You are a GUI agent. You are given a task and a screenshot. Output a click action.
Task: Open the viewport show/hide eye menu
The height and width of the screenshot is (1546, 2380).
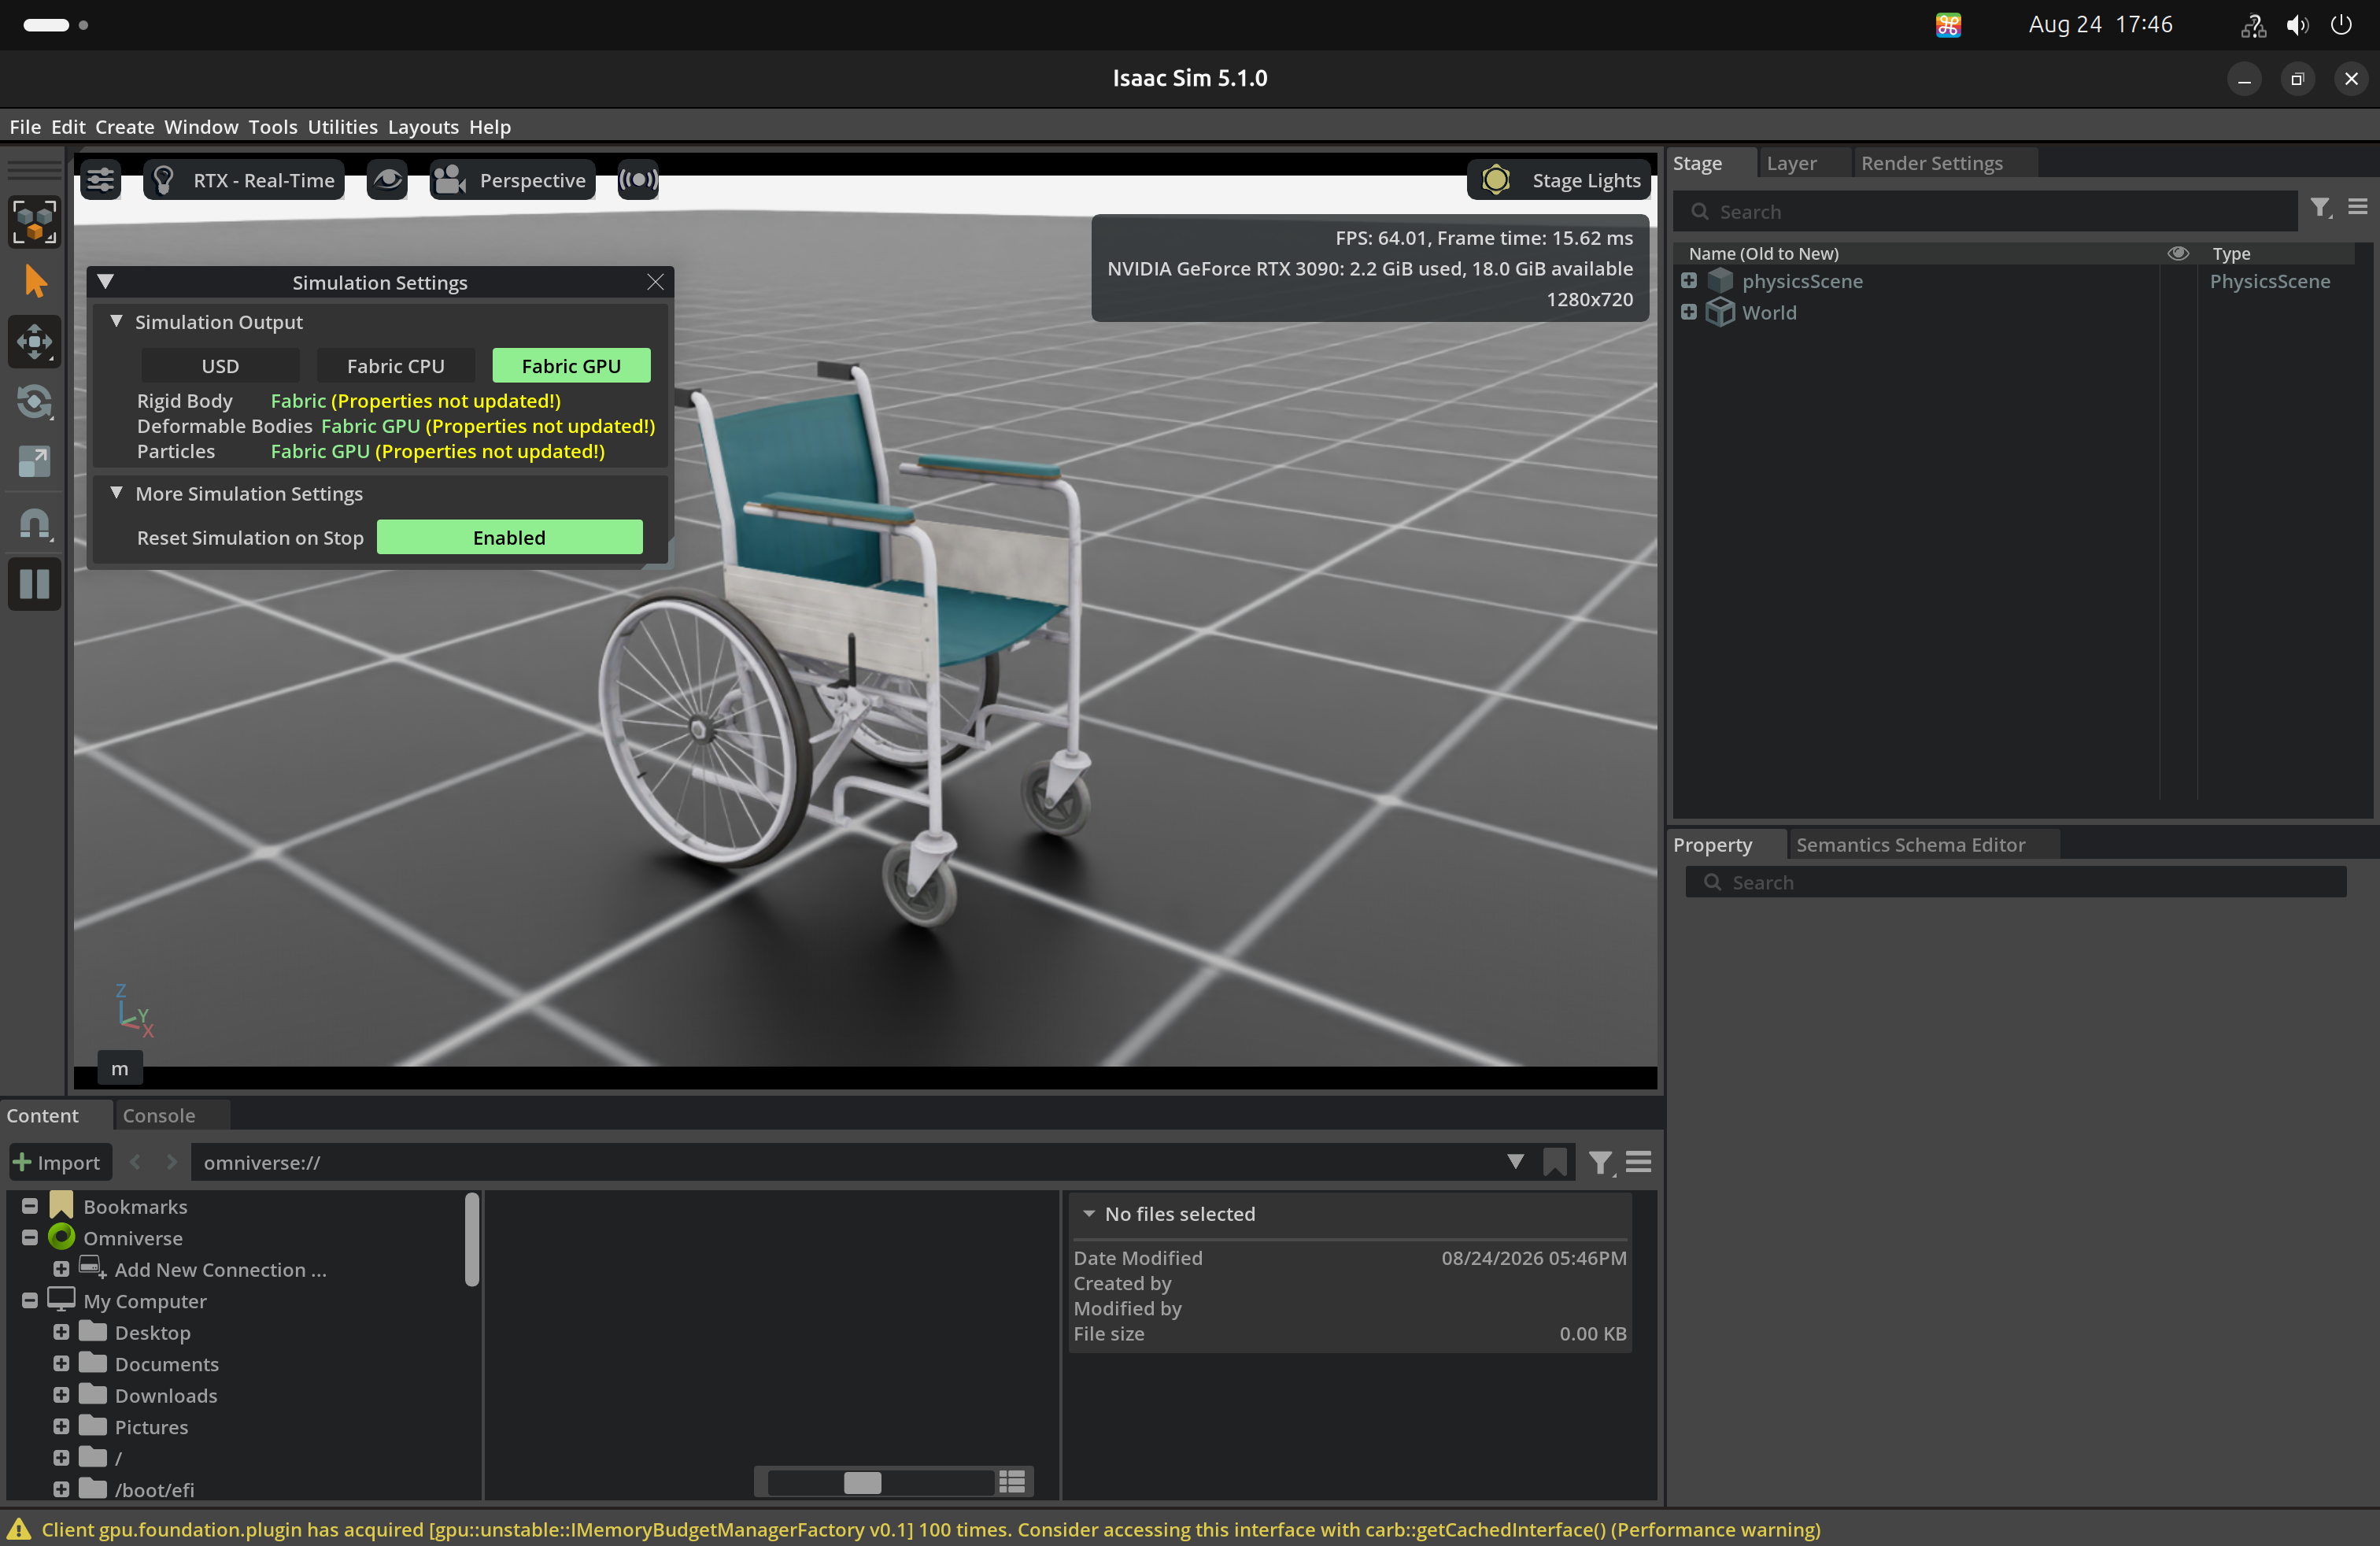coord(388,180)
